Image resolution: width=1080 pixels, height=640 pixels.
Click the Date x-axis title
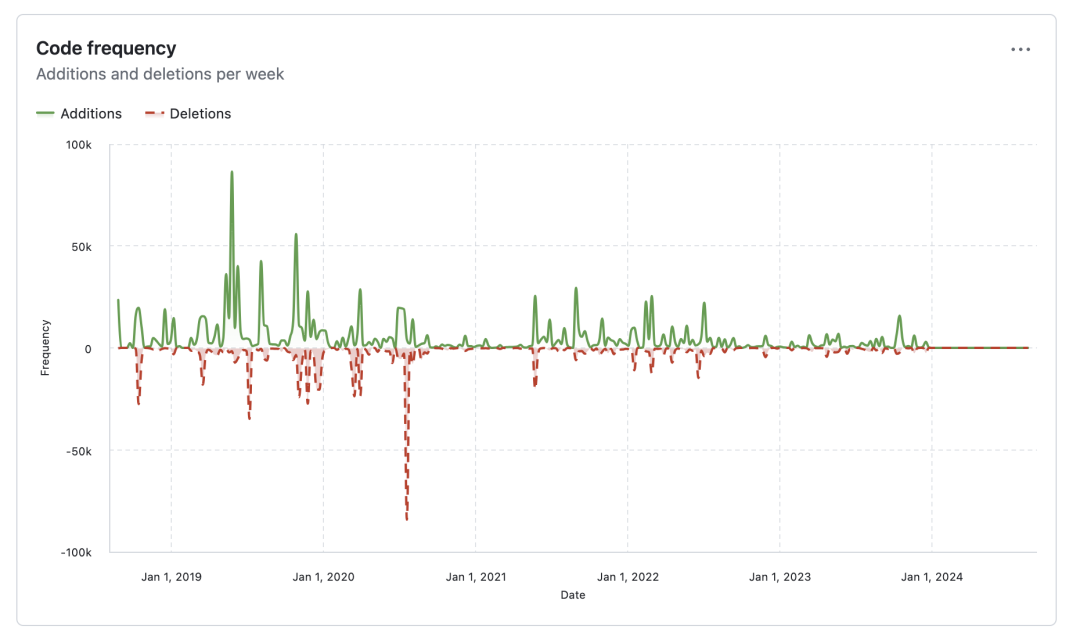tap(573, 595)
